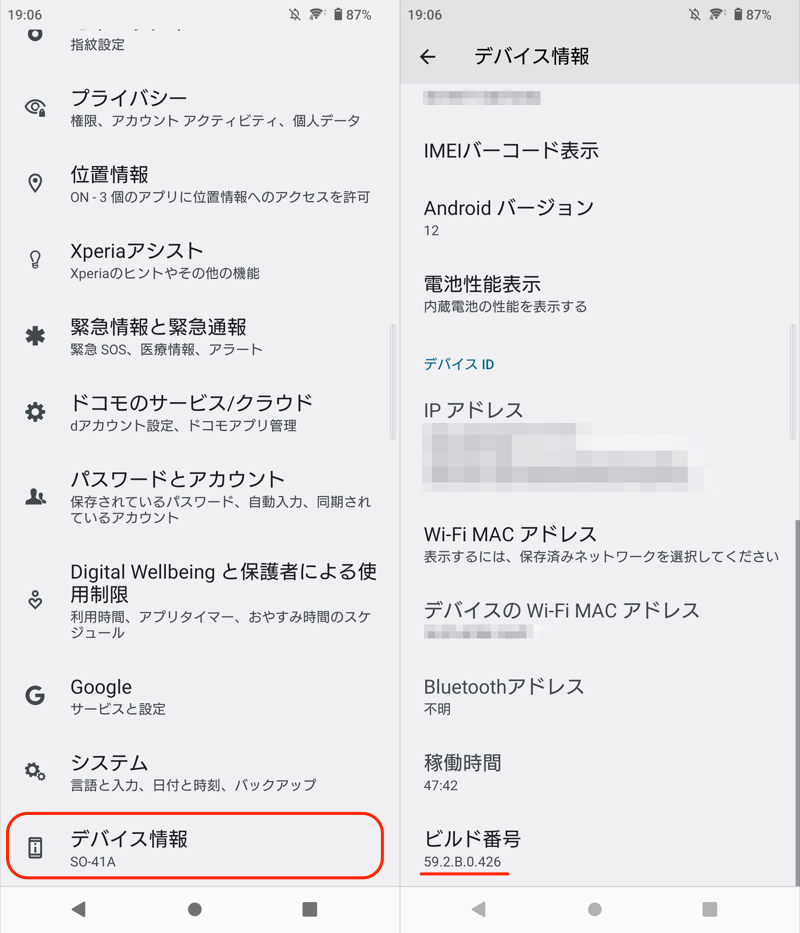Open デバイス情報 SO-41A settings entry
This screenshot has height=933, width=800.
pos(195,847)
